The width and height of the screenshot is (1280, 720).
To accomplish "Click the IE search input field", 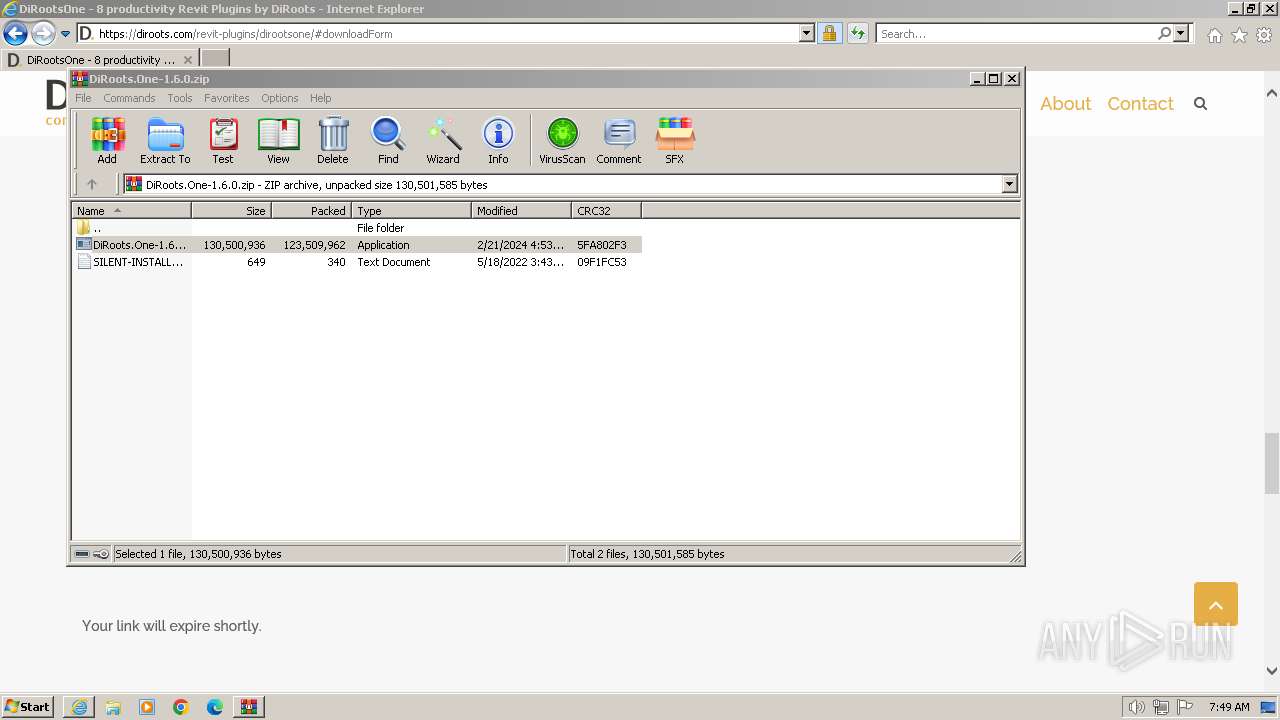I will coord(1017,34).
